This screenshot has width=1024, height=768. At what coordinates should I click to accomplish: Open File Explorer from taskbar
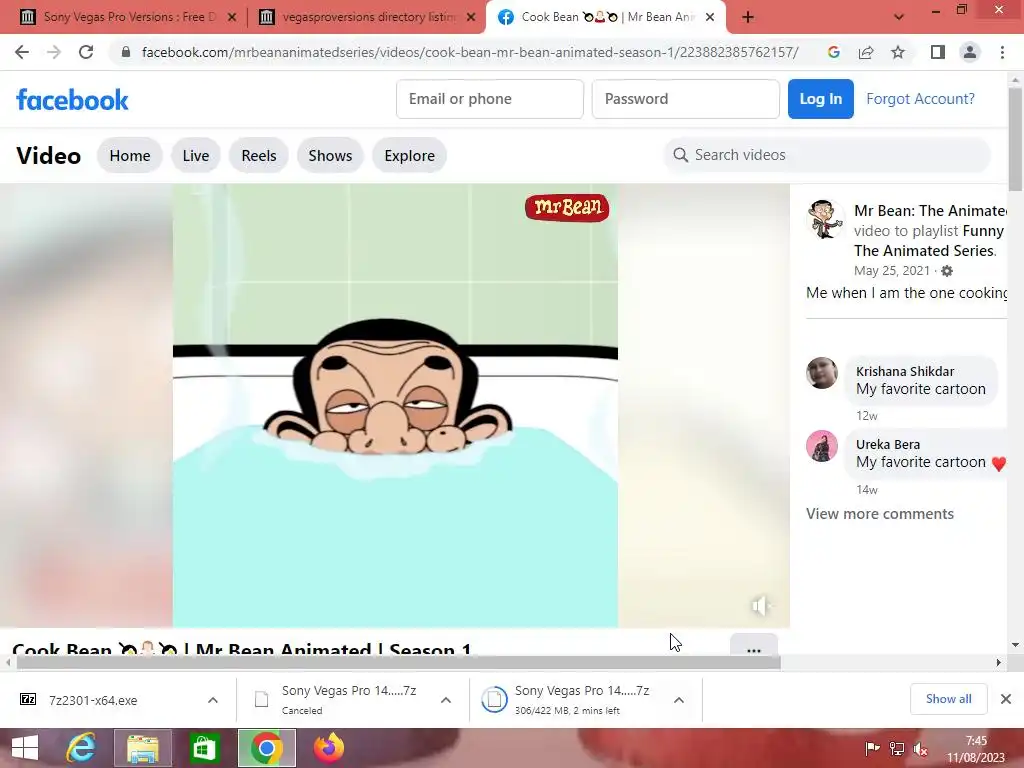tap(142, 748)
